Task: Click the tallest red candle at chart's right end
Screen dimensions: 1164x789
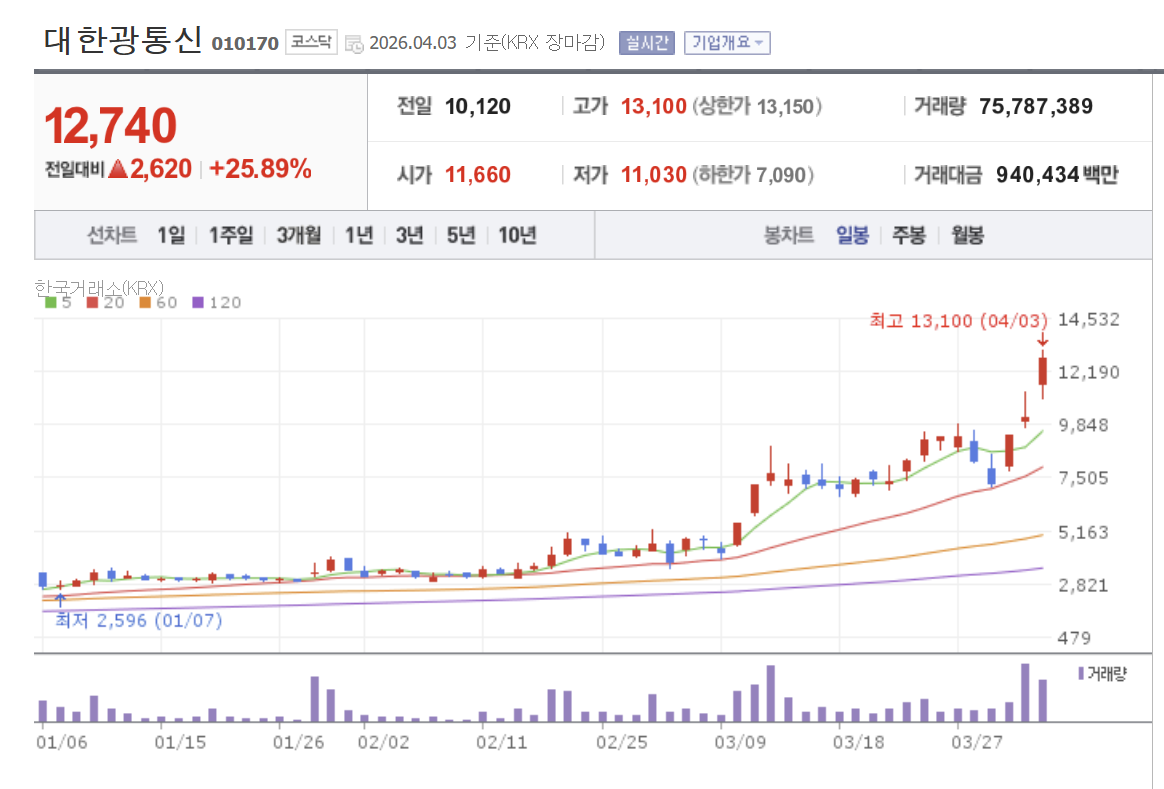Action: pos(1043,371)
